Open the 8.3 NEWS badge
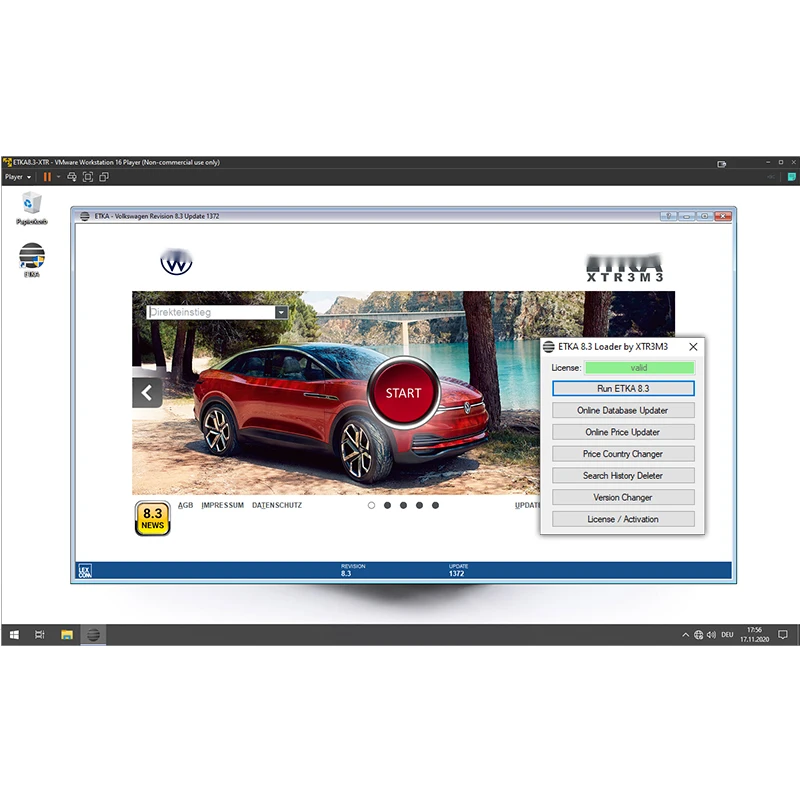Screen dimensions: 800x800 [x=153, y=518]
